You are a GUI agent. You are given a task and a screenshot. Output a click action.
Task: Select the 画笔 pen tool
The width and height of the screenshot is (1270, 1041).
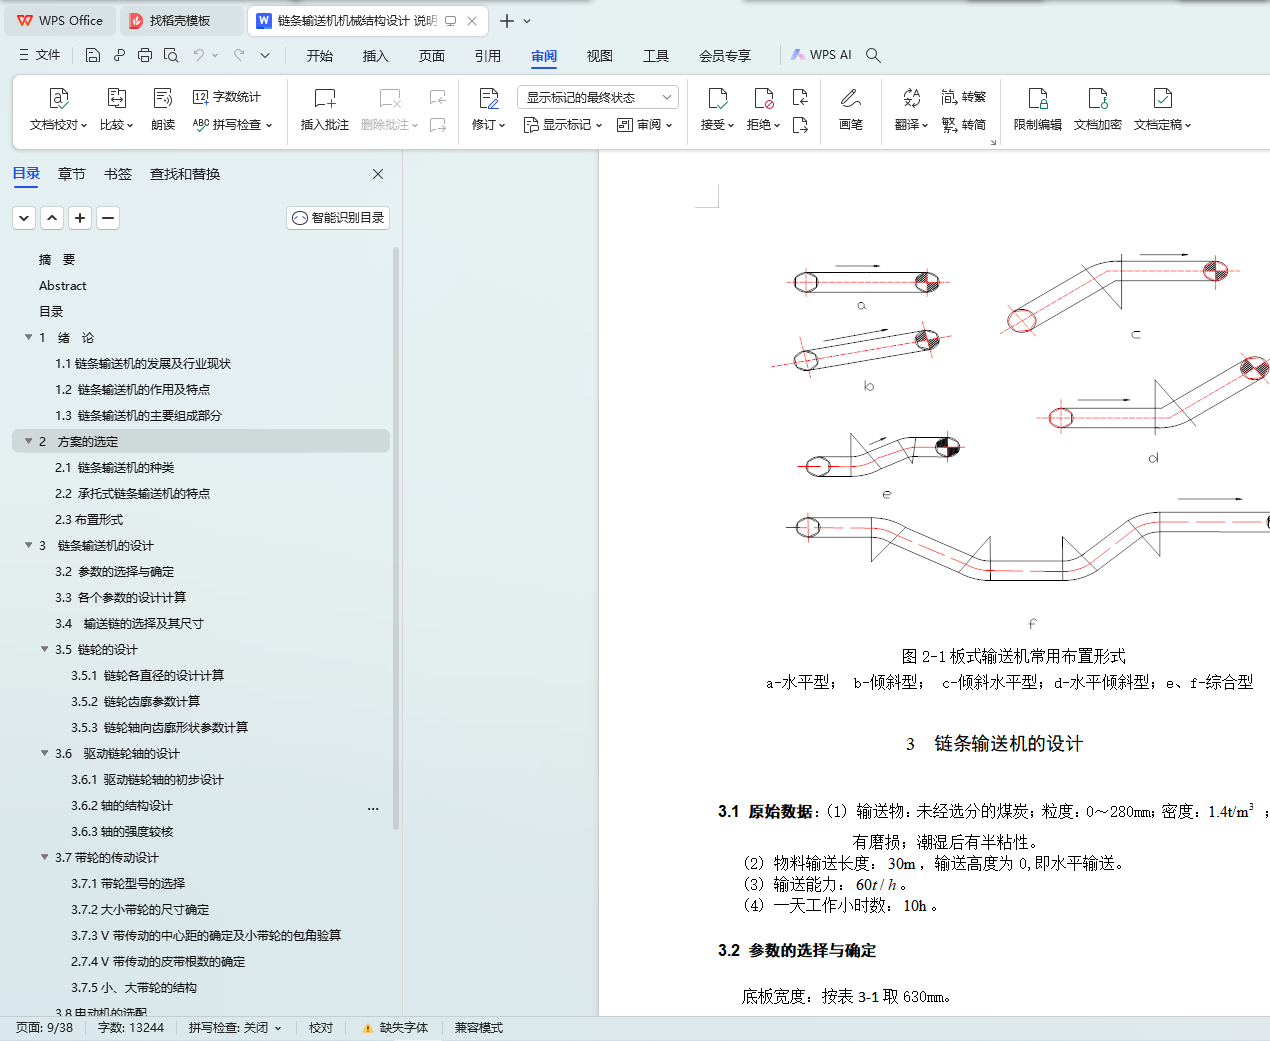point(851,110)
